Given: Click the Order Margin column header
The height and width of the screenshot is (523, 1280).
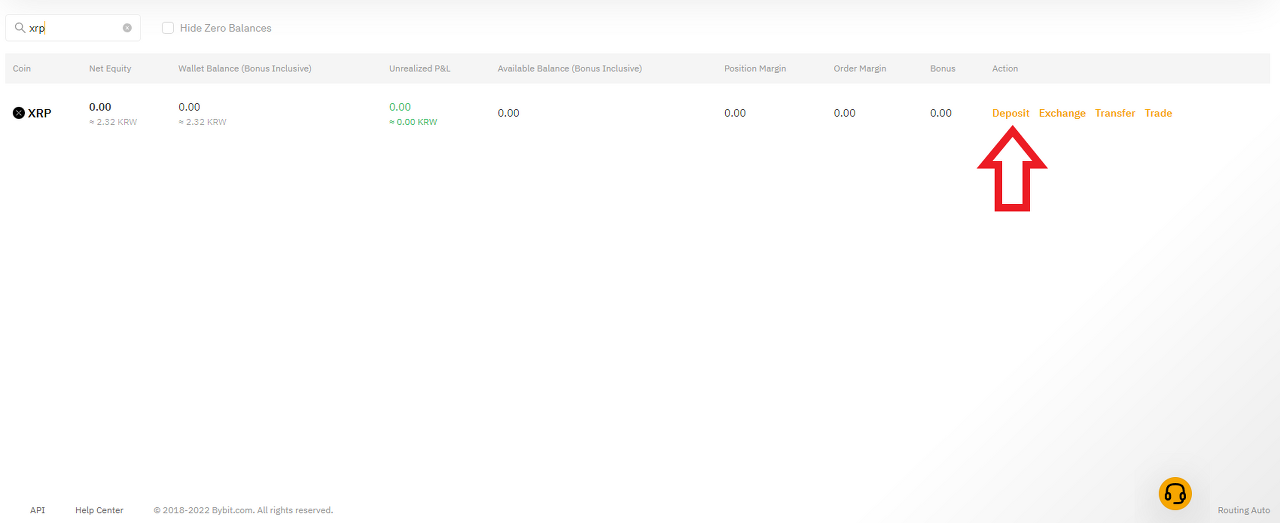Looking at the screenshot, I should pos(860,68).
